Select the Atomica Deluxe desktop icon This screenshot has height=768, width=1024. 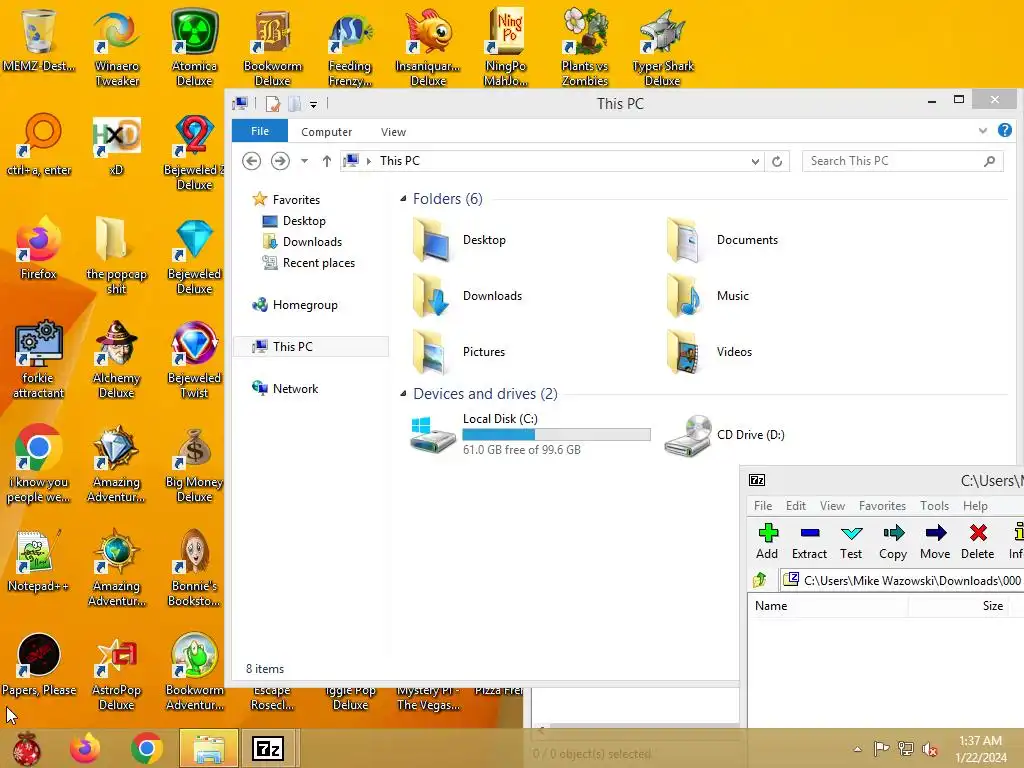click(195, 47)
